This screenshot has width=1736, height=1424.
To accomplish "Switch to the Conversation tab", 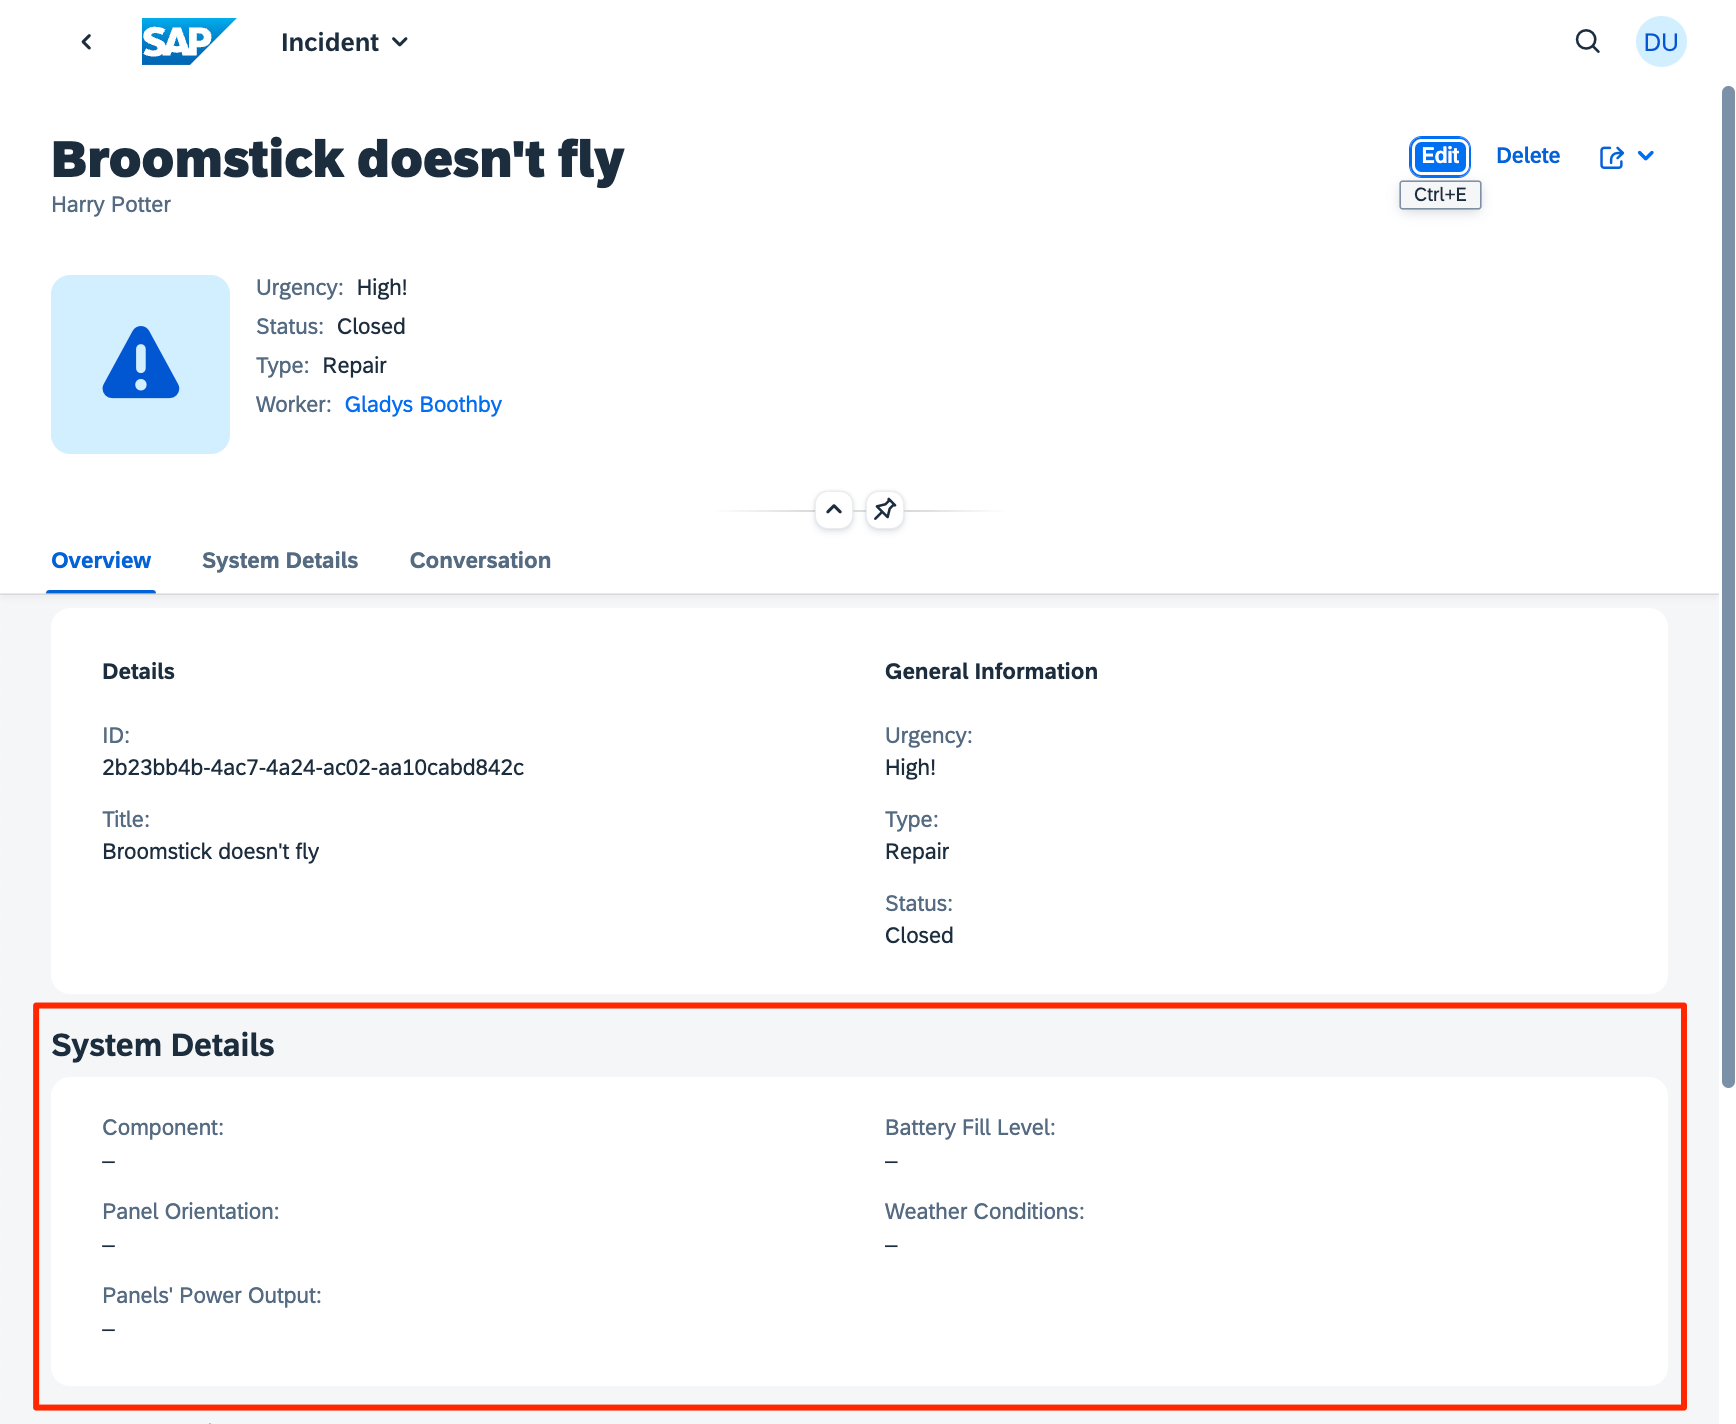I will [480, 561].
